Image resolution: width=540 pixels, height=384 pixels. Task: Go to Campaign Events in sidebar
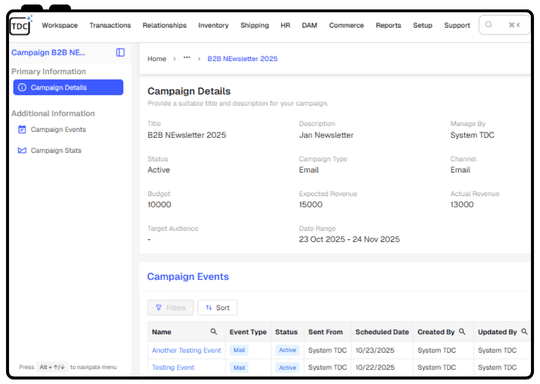(x=58, y=129)
